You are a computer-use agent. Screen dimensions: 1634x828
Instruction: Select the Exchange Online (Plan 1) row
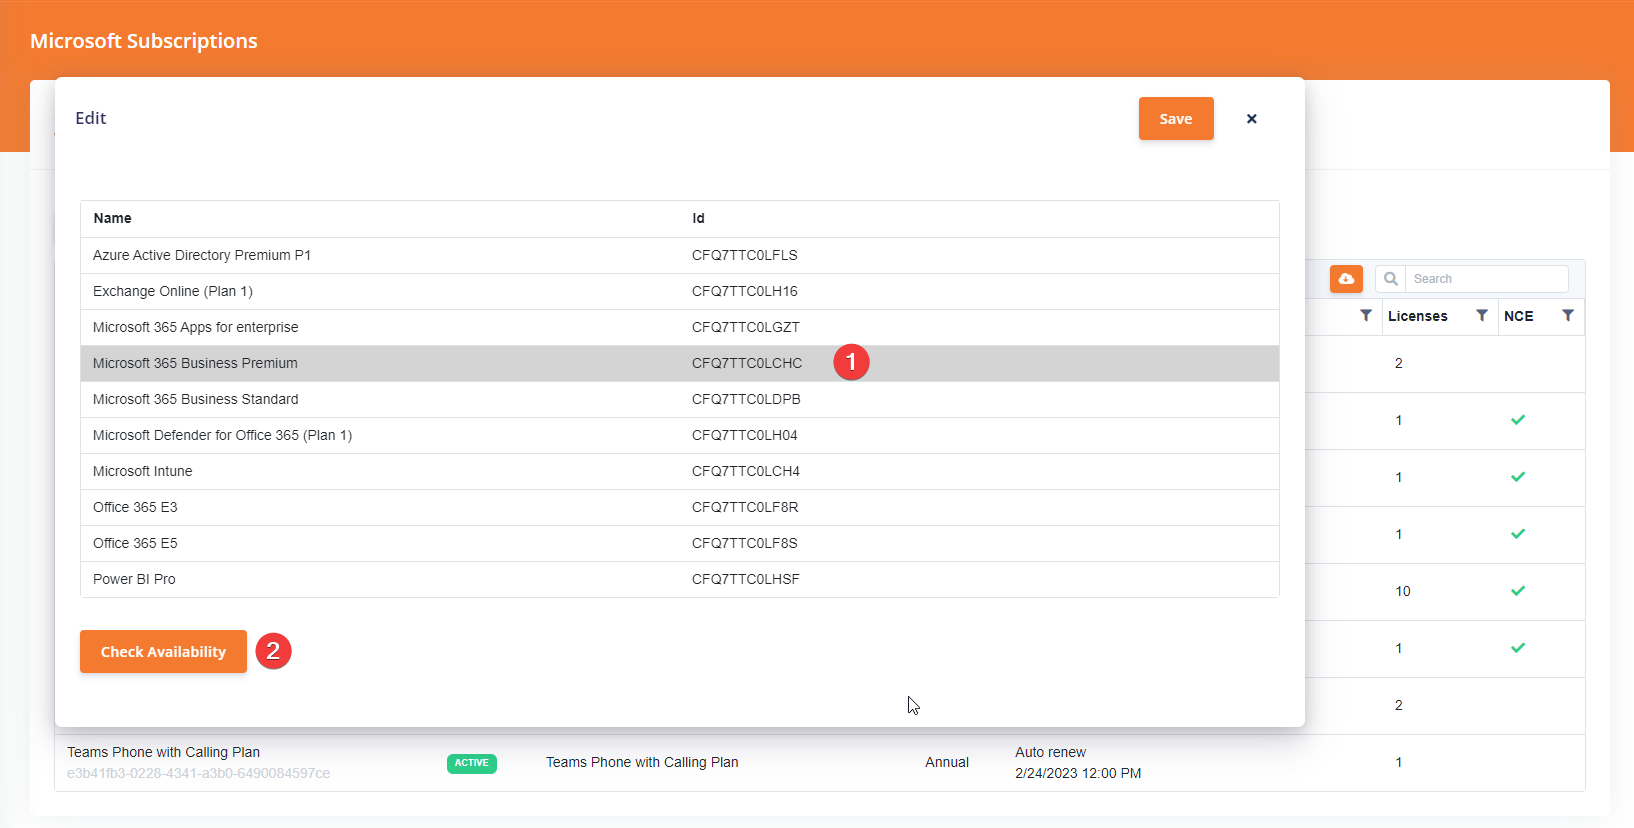pyautogui.click(x=680, y=292)
